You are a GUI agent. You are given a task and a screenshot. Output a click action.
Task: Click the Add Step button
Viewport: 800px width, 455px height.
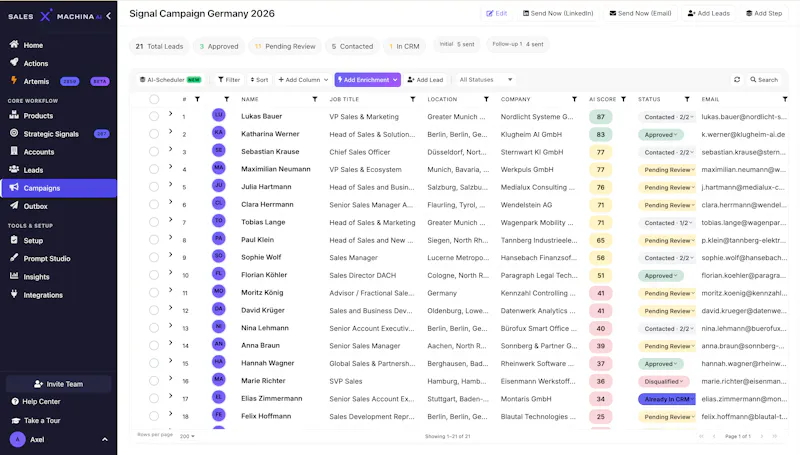pos(764,13)
